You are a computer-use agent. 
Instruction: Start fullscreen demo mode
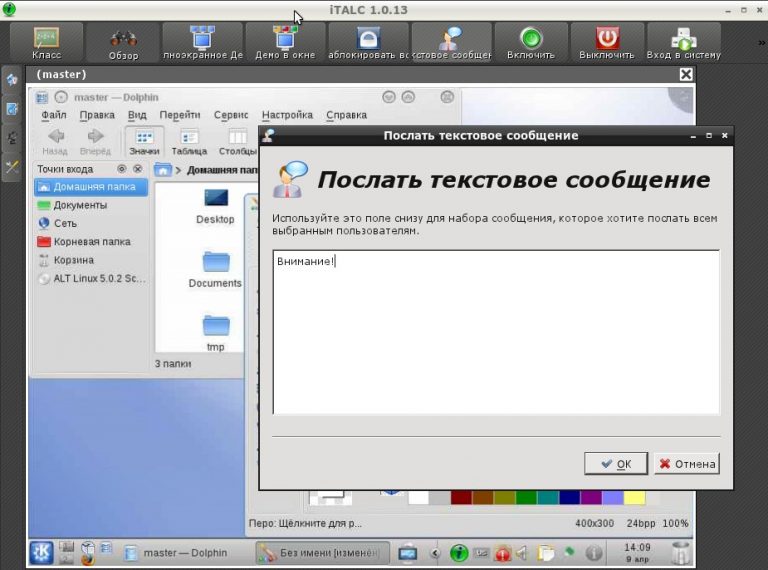(202, 43)
